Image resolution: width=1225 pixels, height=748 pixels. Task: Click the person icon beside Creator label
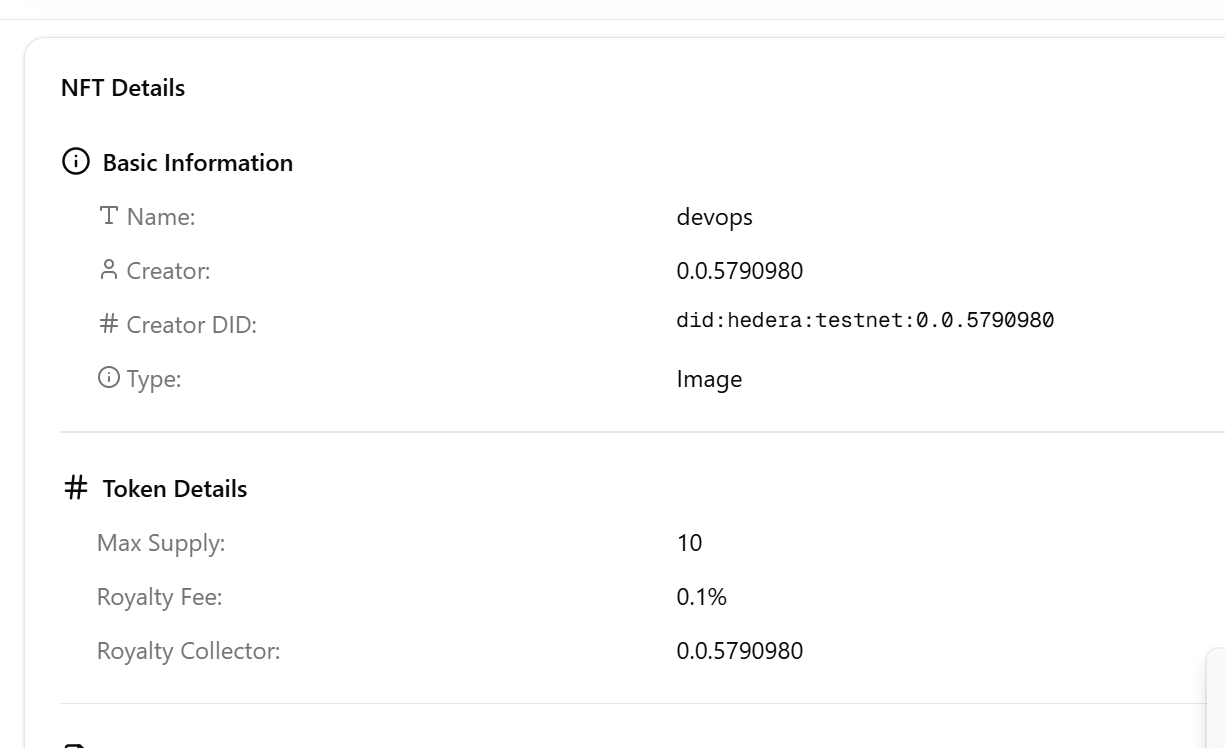[109, 270]
